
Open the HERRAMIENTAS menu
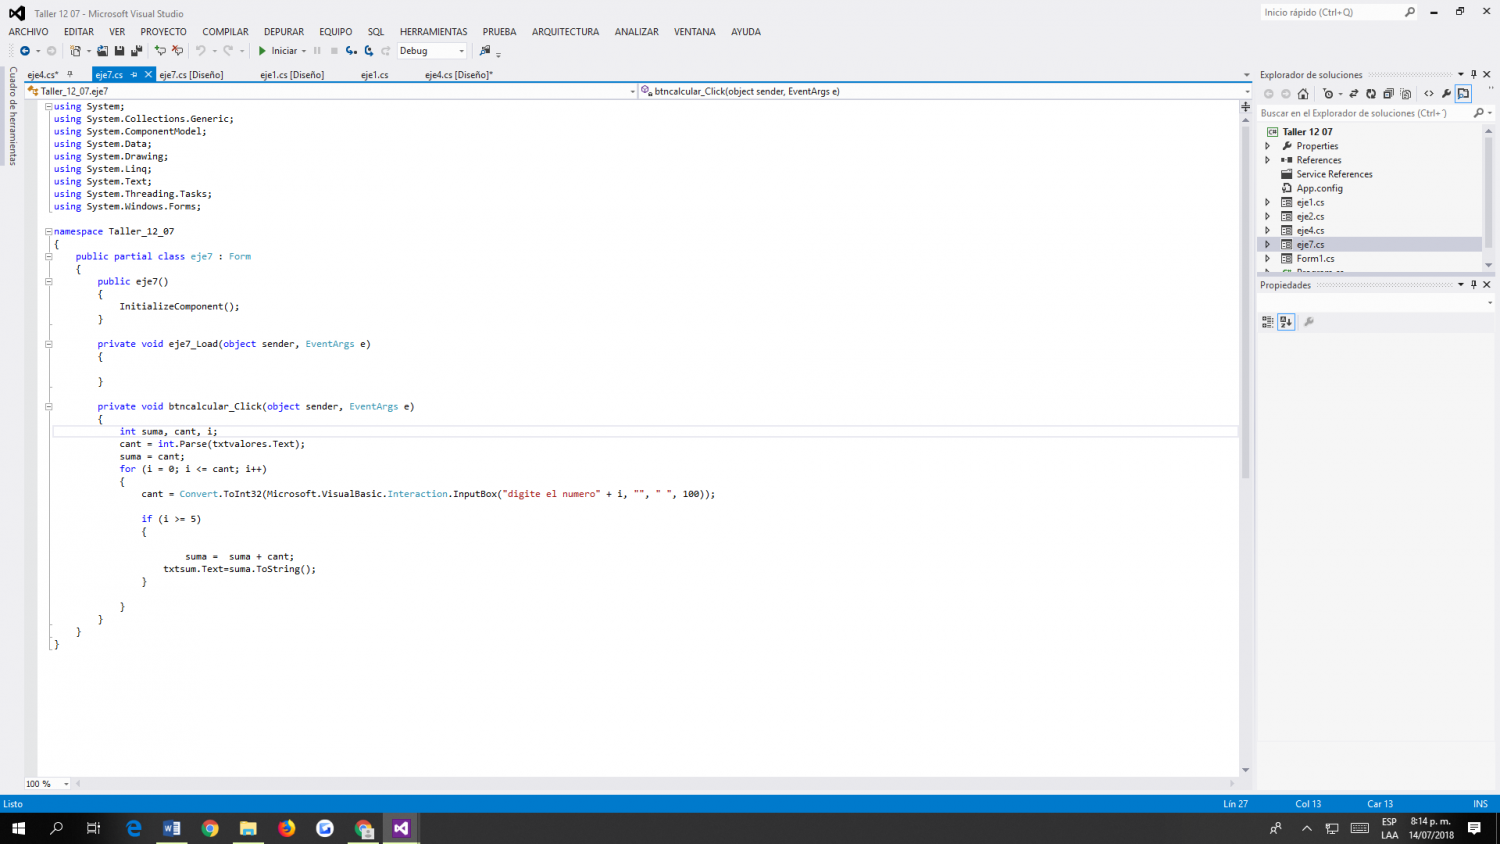[x=433, y=32]
